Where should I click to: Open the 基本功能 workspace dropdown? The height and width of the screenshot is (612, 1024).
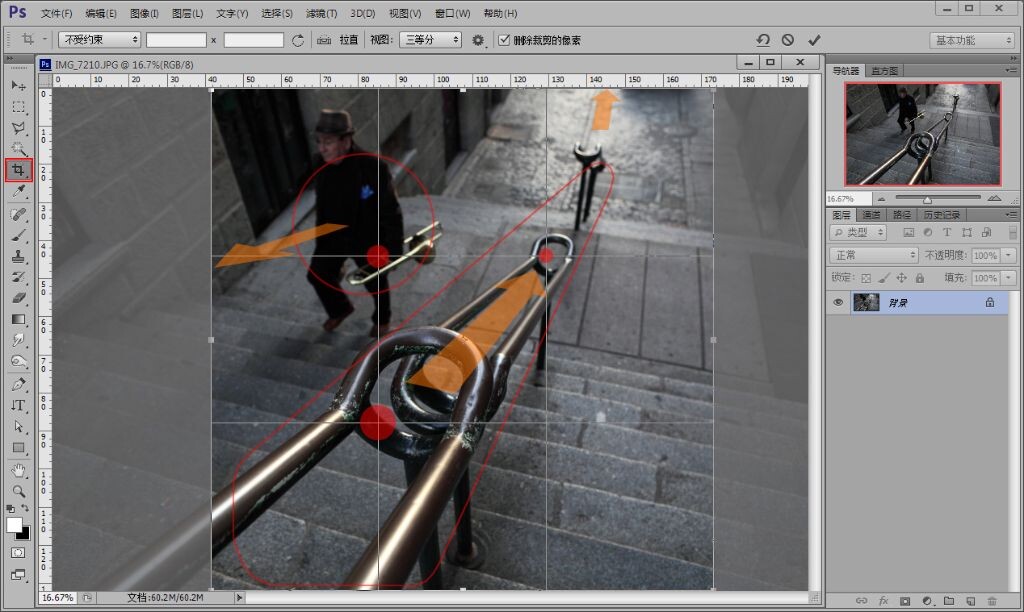tap(972, 40)
